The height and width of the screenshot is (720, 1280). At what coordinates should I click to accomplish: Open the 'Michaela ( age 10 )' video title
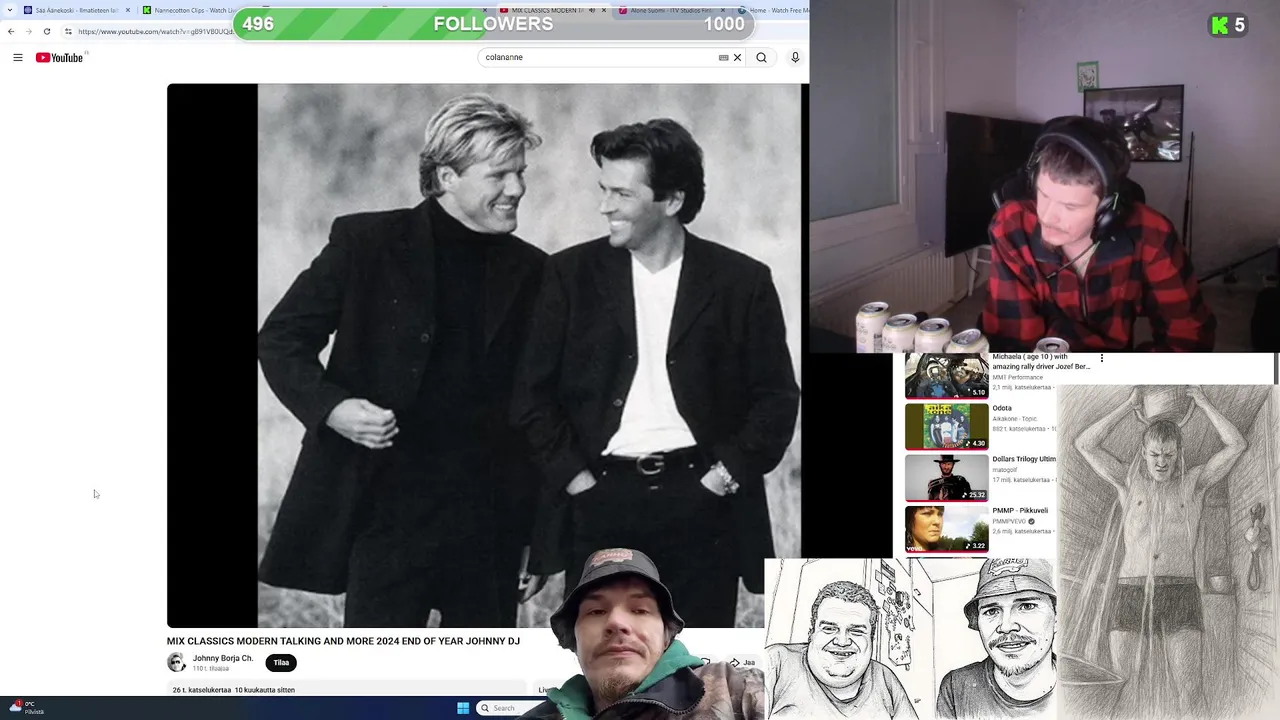point(1041,361)
